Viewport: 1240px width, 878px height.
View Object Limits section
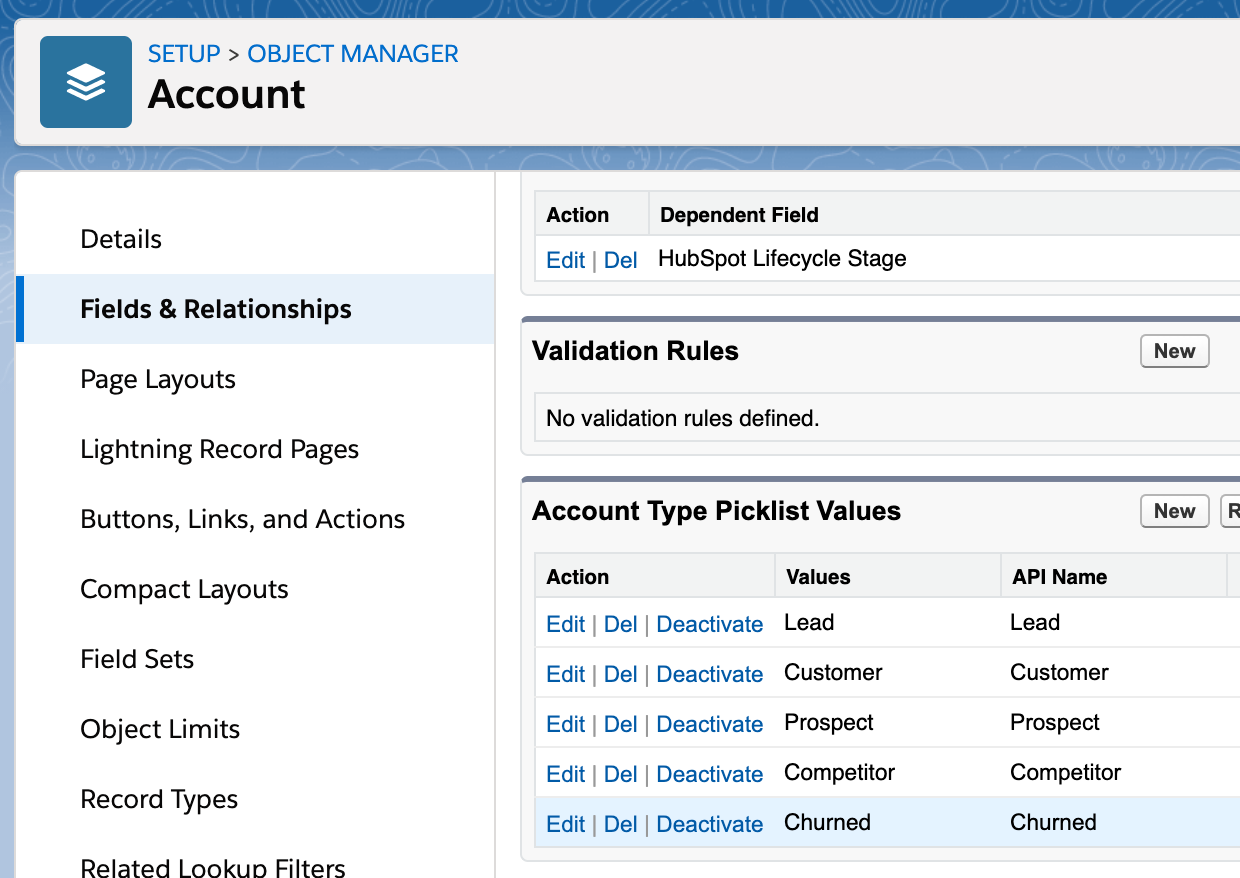160,729
